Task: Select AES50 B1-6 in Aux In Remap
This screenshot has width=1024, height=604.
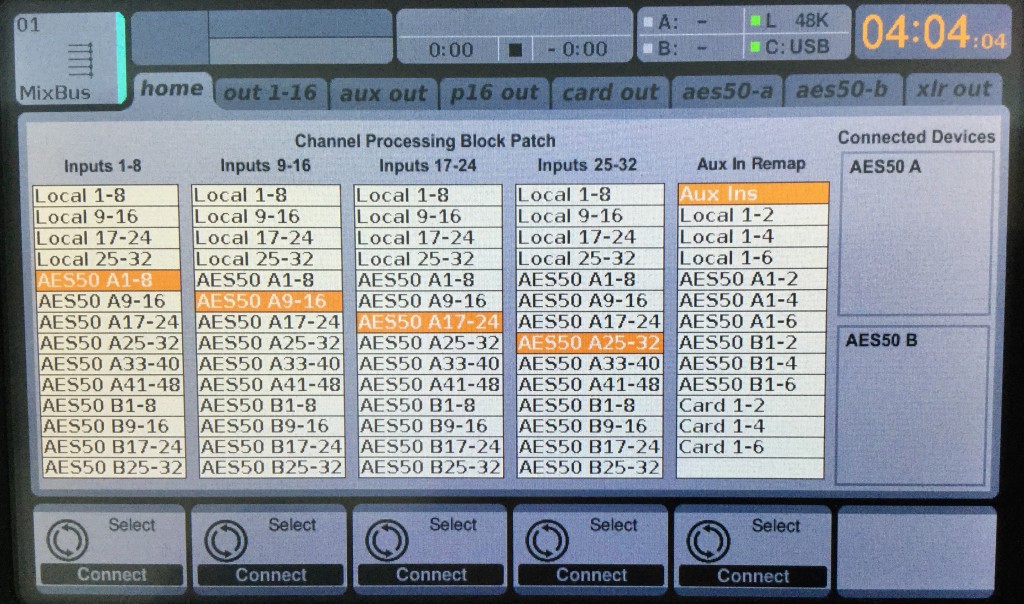Action: pos(751,384)
